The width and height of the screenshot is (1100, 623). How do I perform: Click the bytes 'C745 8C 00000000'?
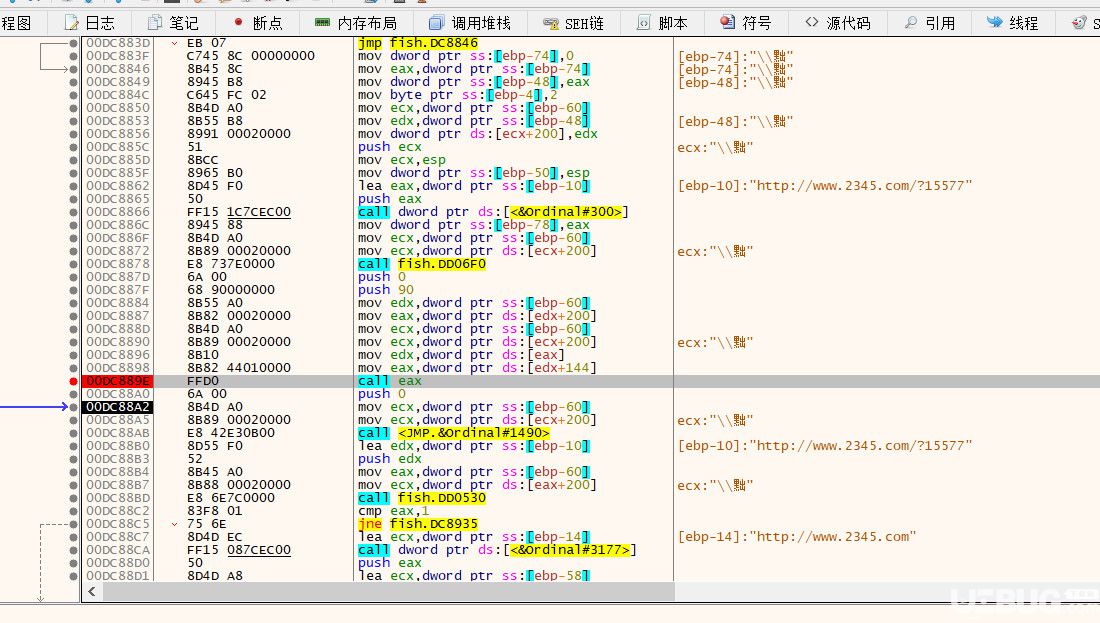point(251,55)
